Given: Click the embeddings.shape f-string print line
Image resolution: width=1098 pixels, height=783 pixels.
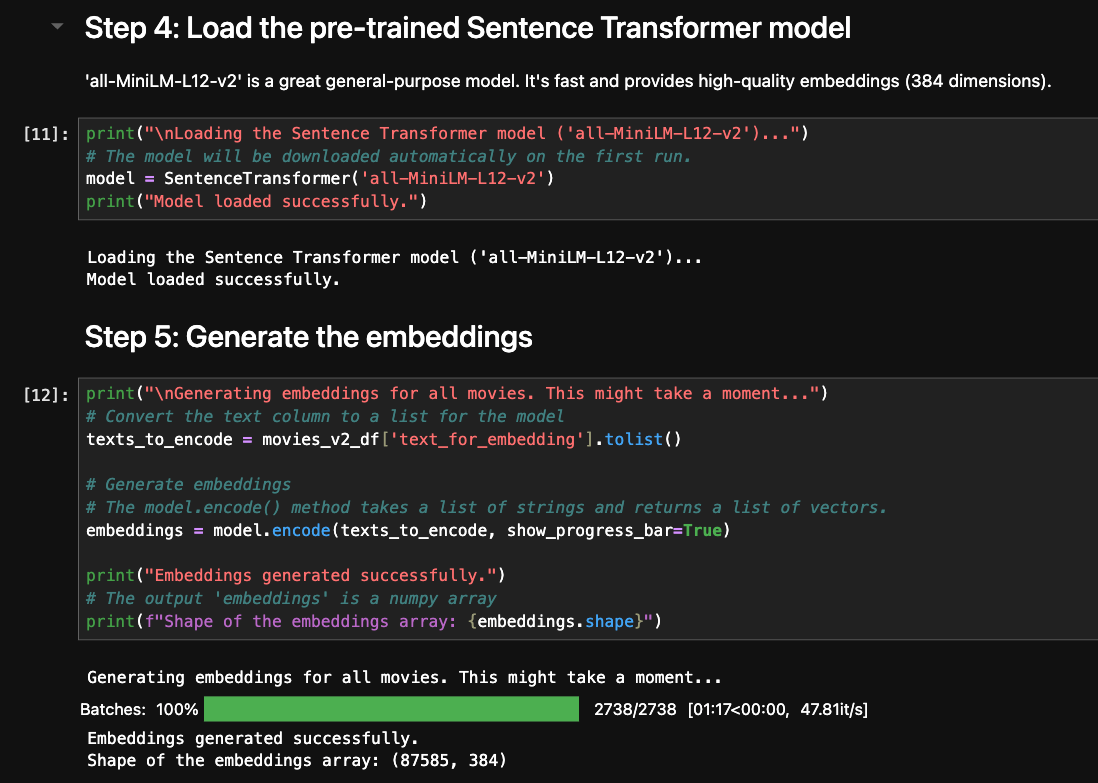Looking at the screenshot, I should [374, 621].
